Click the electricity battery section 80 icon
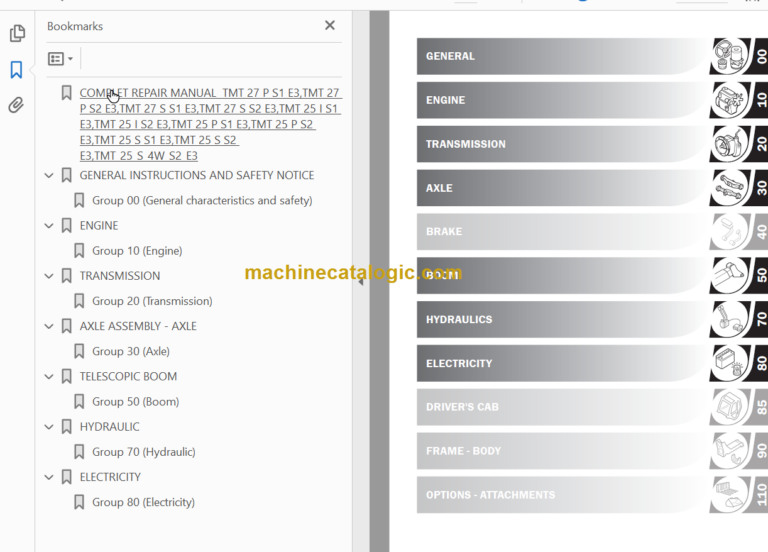The height and width of the screenshot is (552, 768). point(730,363)
